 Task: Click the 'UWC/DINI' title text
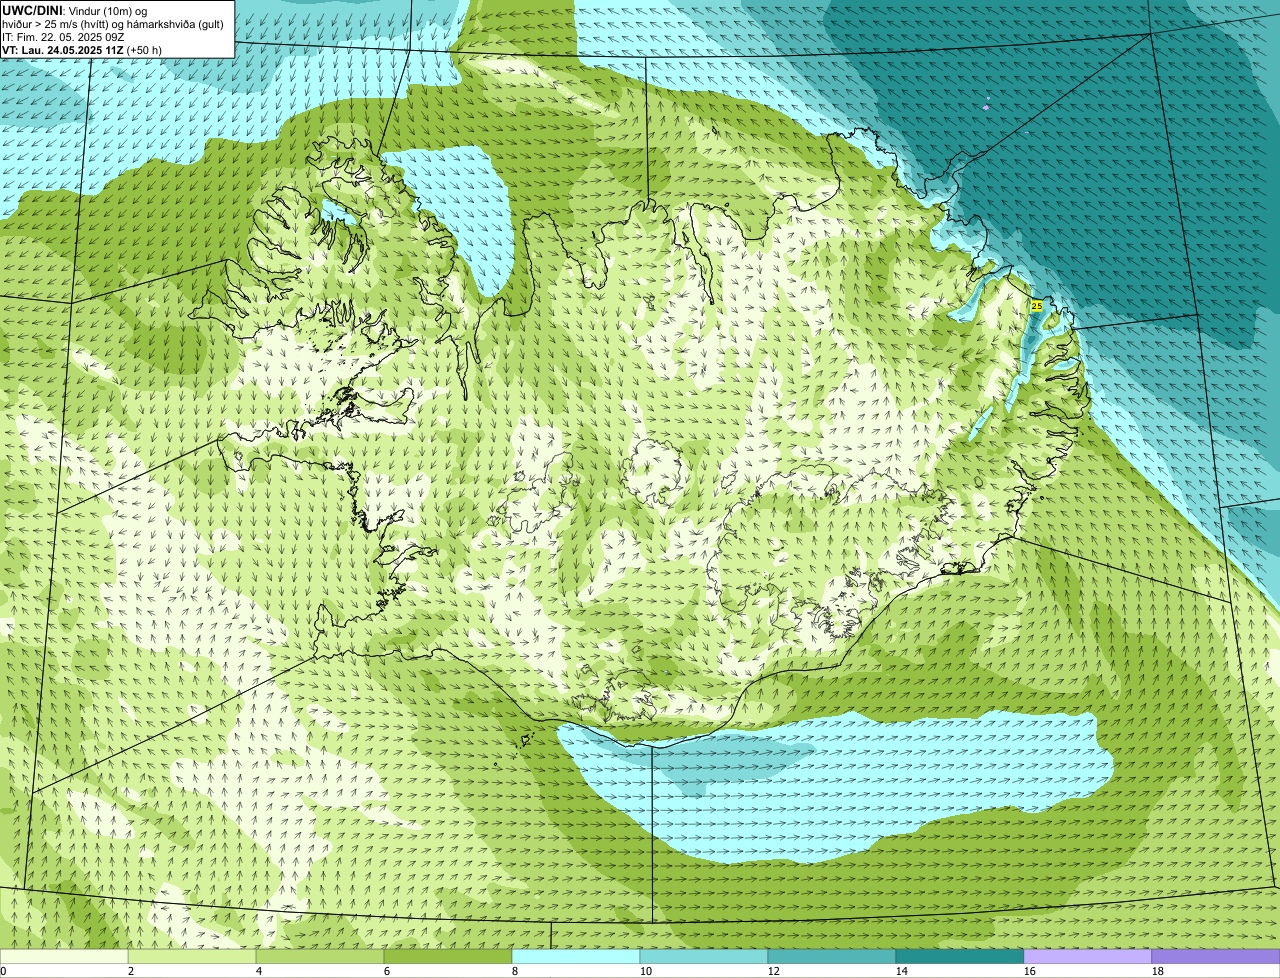32,10
